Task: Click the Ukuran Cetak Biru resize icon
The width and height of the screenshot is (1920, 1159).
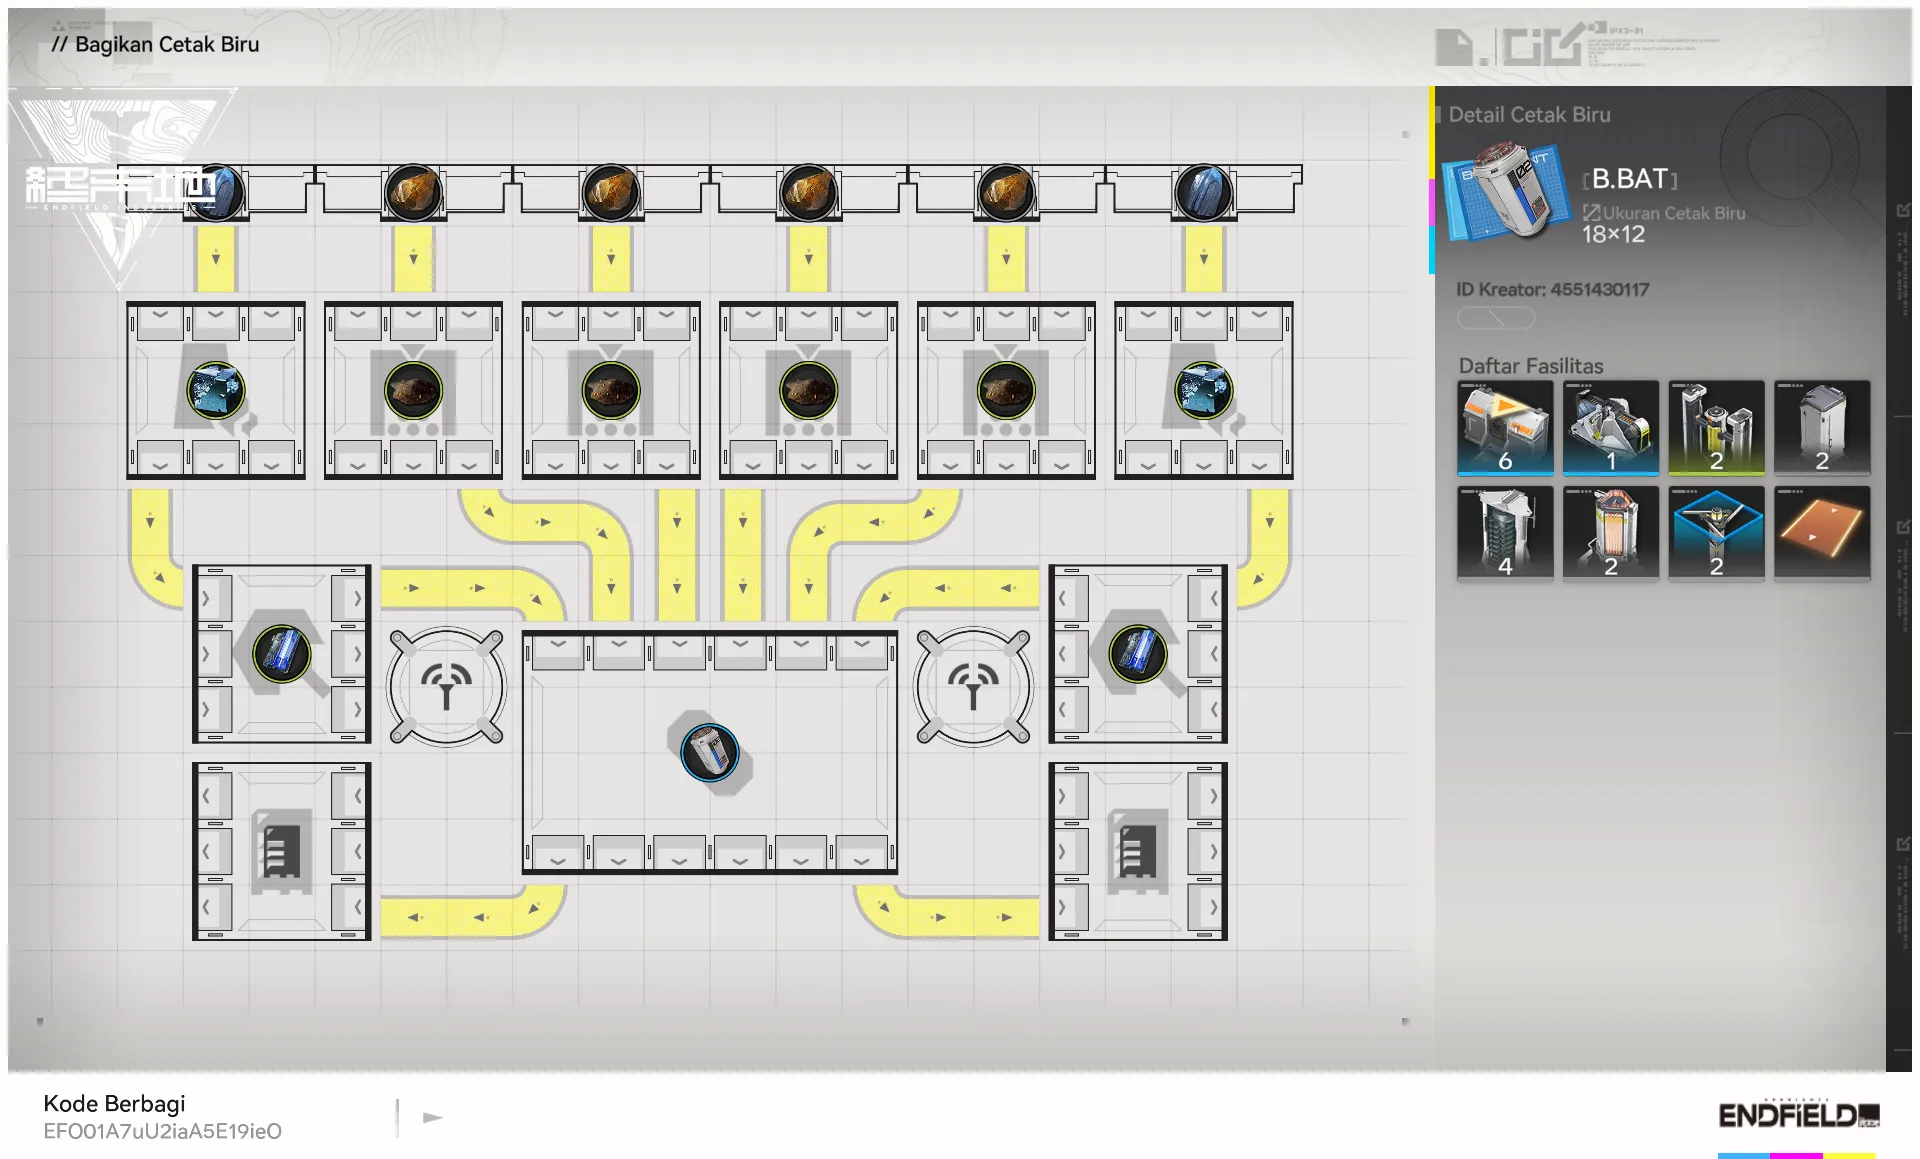Action: pos(1591,212)
